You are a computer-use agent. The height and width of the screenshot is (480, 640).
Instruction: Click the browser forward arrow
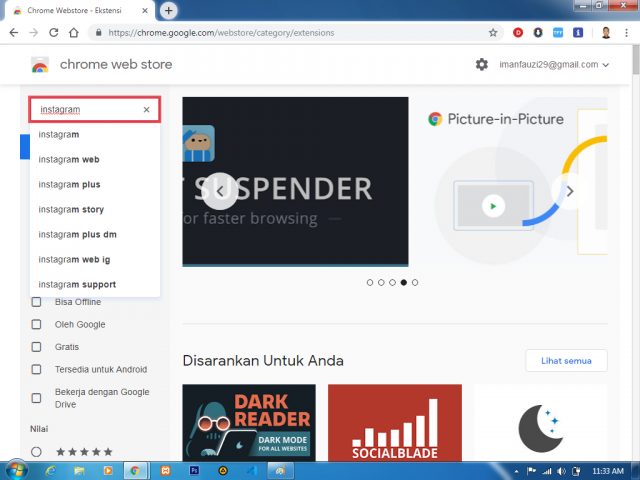pyautogui.click(x=33, y=33)
